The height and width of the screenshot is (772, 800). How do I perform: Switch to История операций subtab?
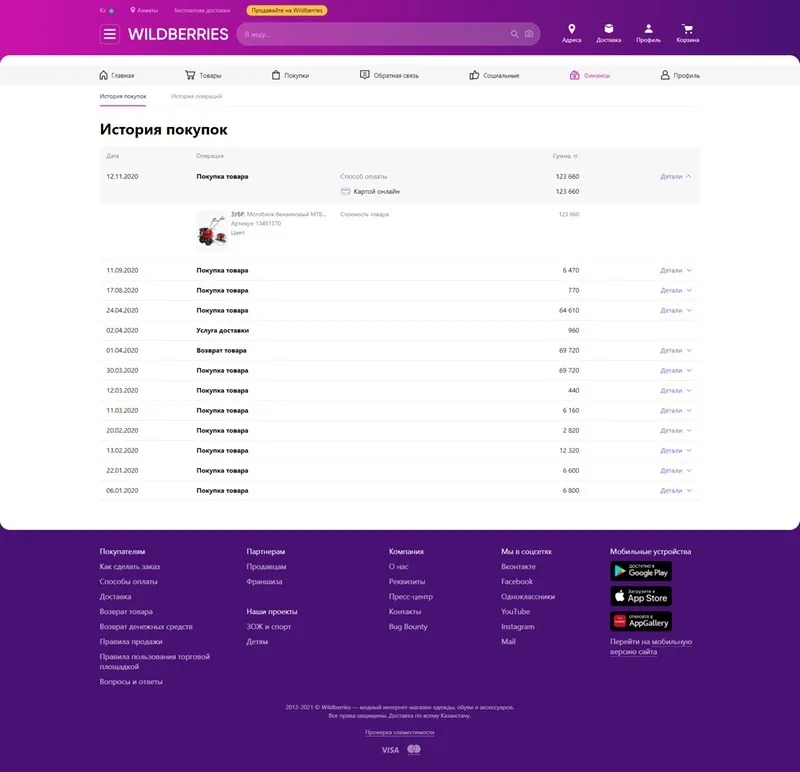196,96
